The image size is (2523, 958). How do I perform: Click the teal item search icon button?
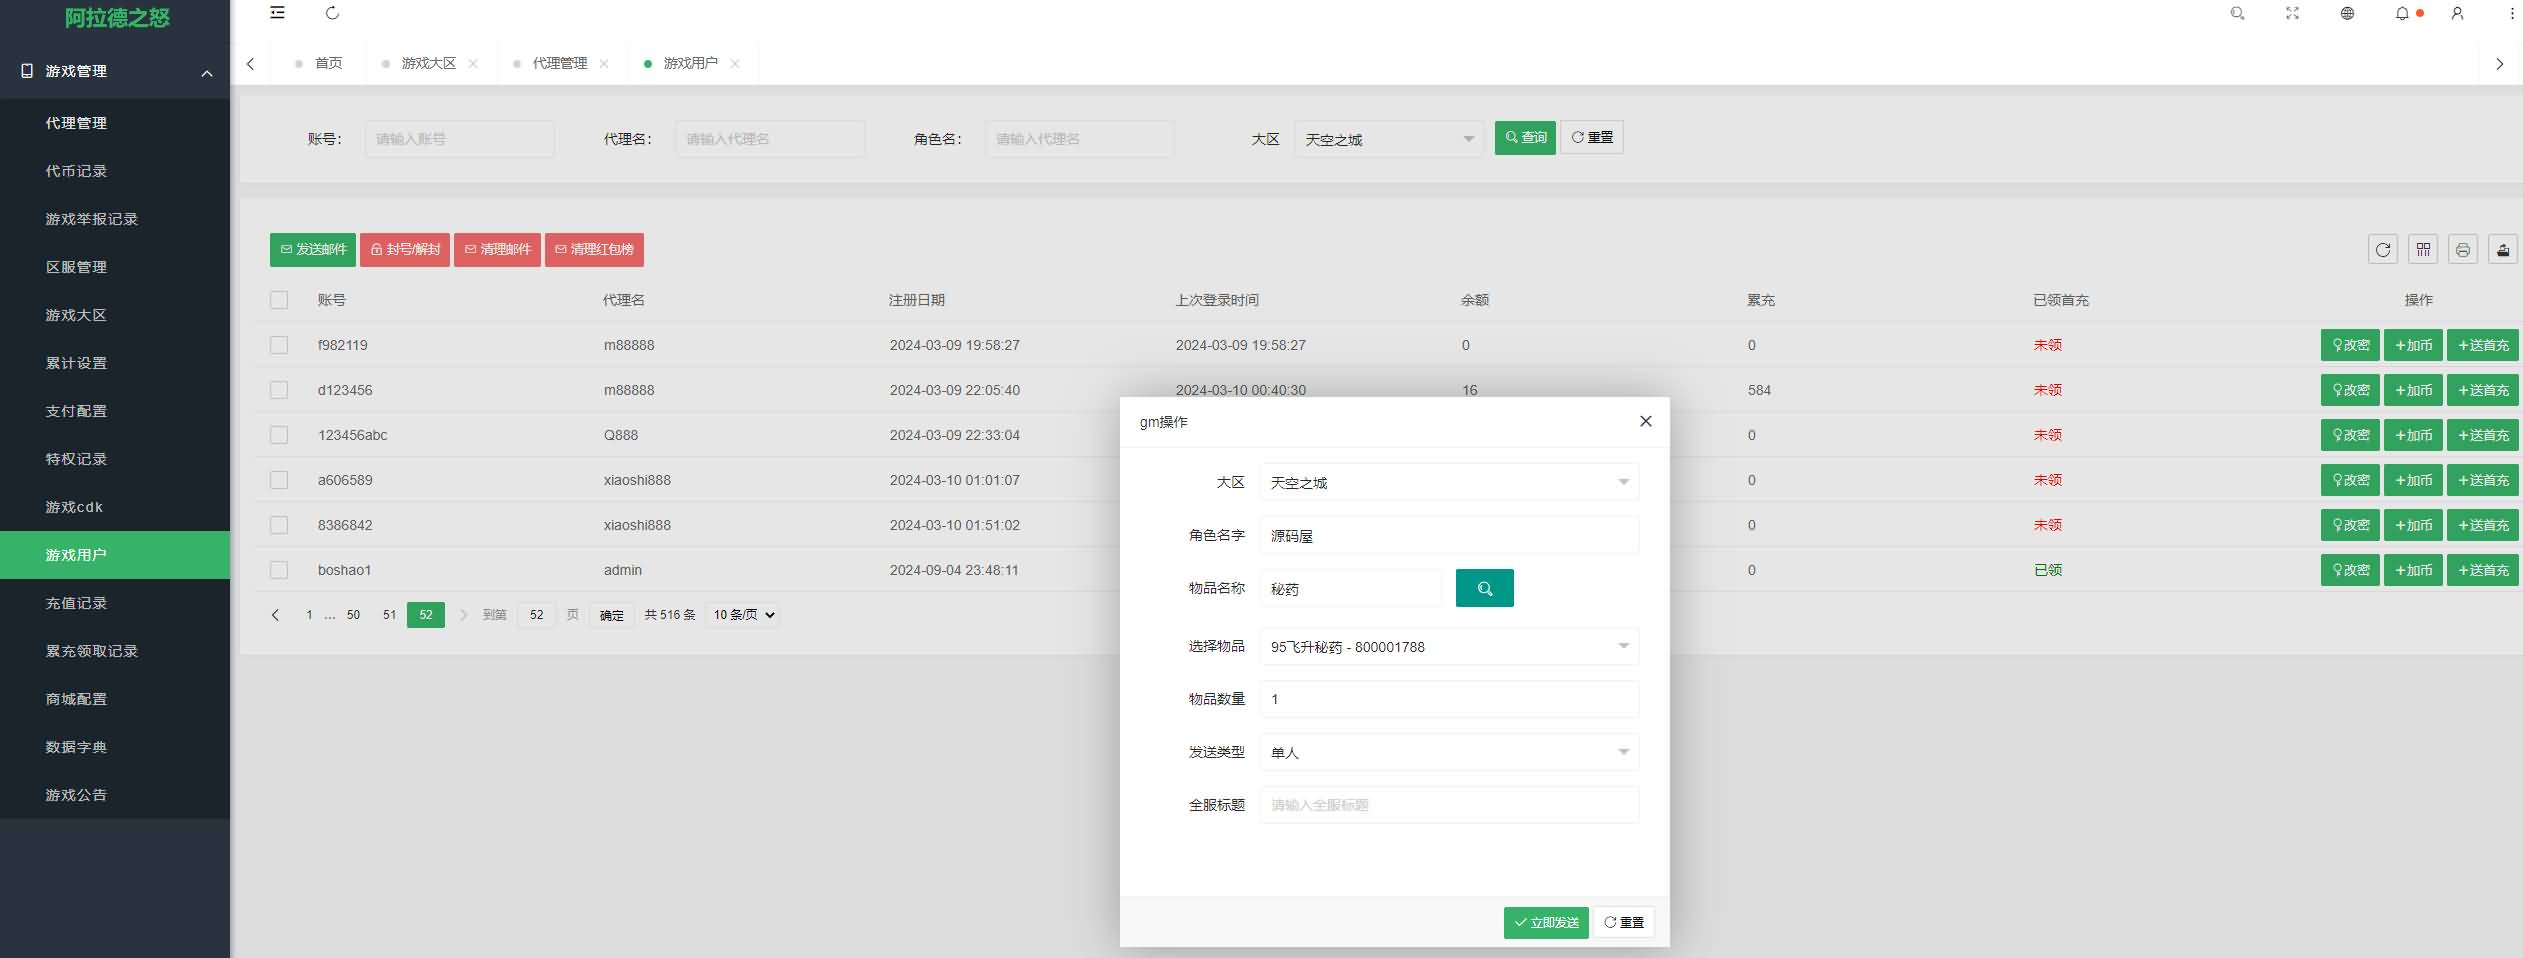click(x=1484, y=589)
